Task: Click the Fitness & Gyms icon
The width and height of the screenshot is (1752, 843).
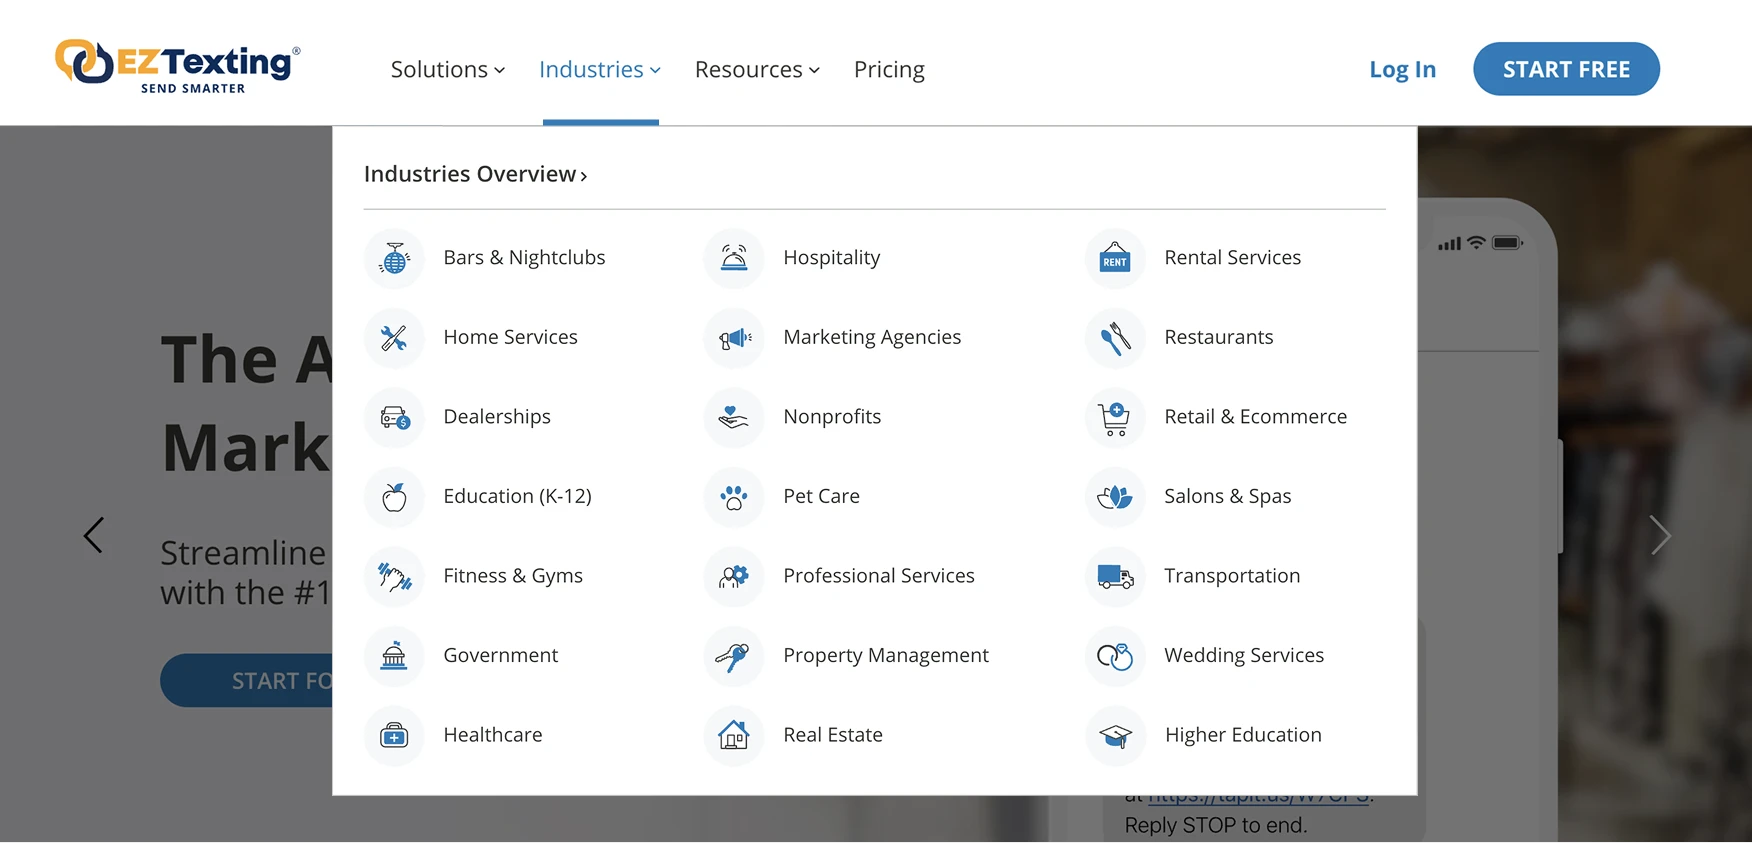Action: click(x=394, y=576)
